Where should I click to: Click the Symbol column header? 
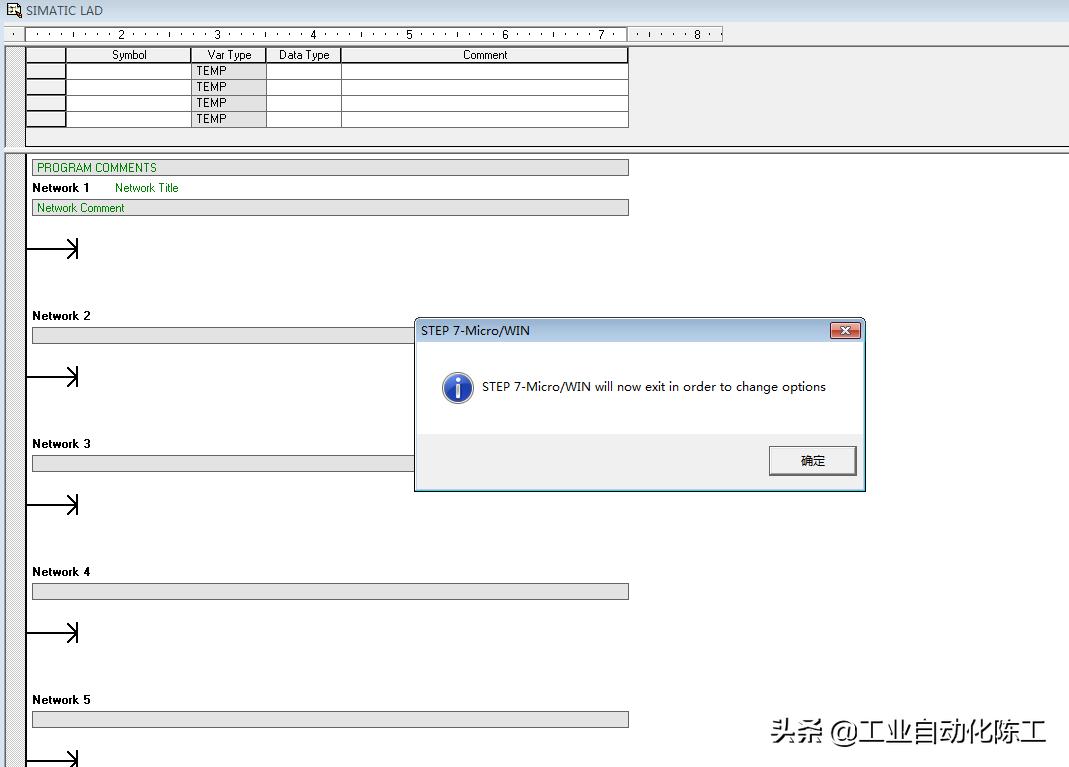tap(128, 55)
